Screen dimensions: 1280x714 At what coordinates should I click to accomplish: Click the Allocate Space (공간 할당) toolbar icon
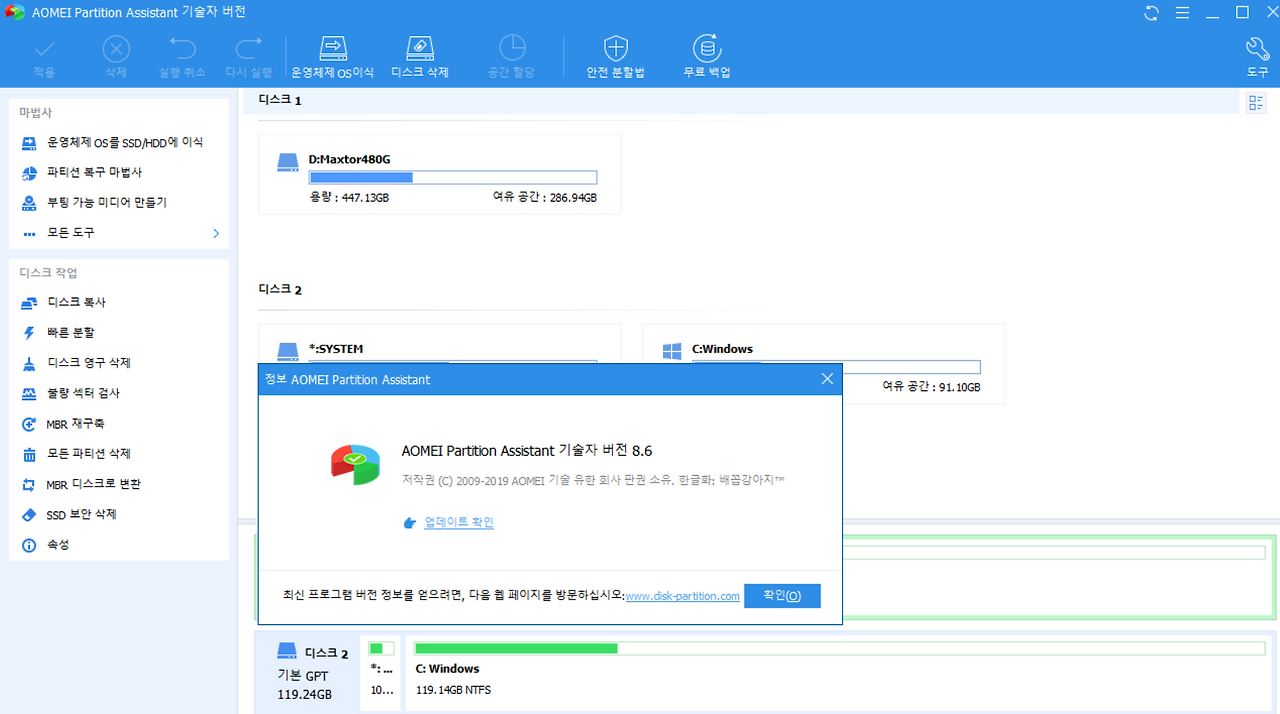pyautogui.click(x=512, y=57)
